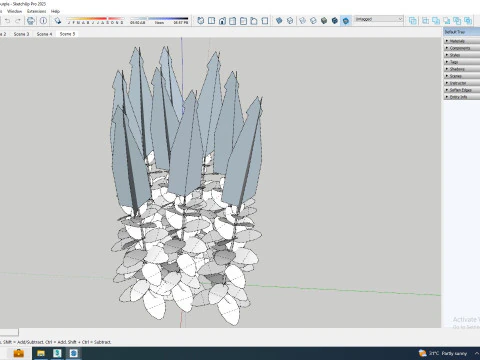Viewport: 480px width, 360px height.
Task: Switch to Right view
Action: [233, 21]
